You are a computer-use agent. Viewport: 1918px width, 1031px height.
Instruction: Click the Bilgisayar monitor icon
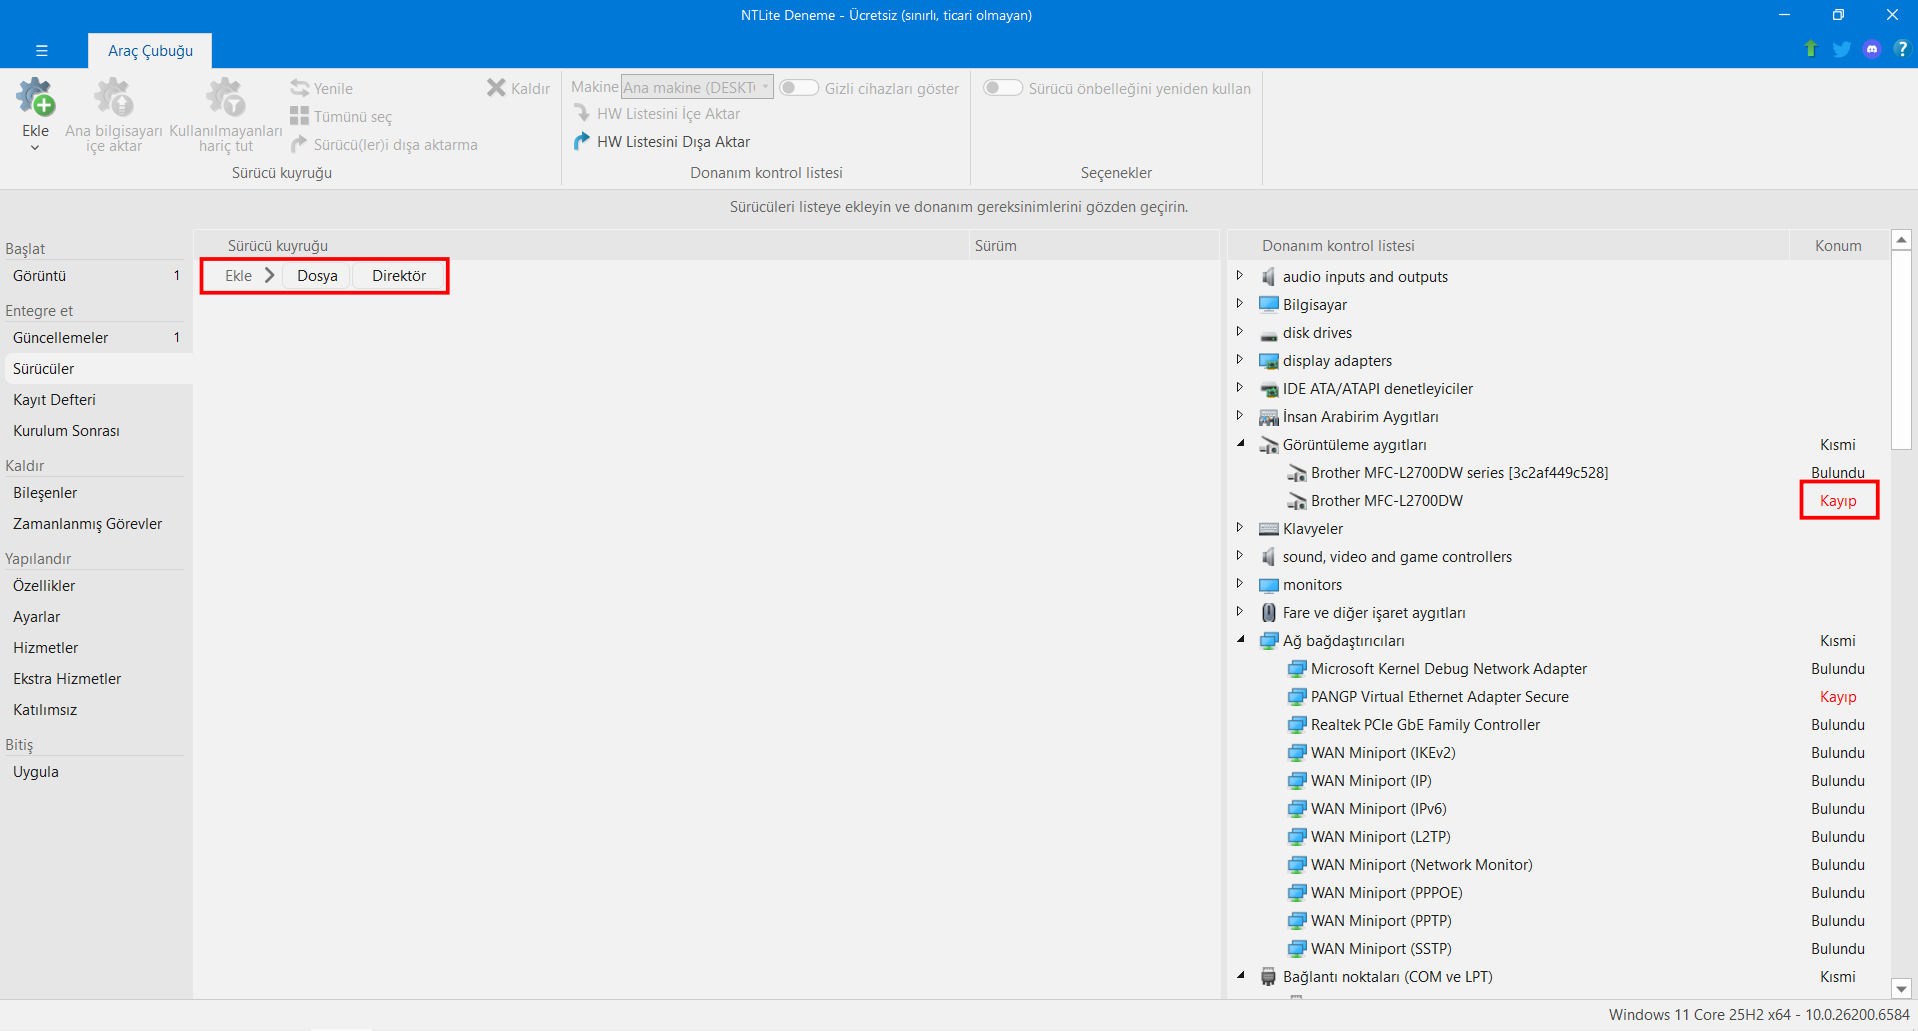click(x=1269, y=304)
